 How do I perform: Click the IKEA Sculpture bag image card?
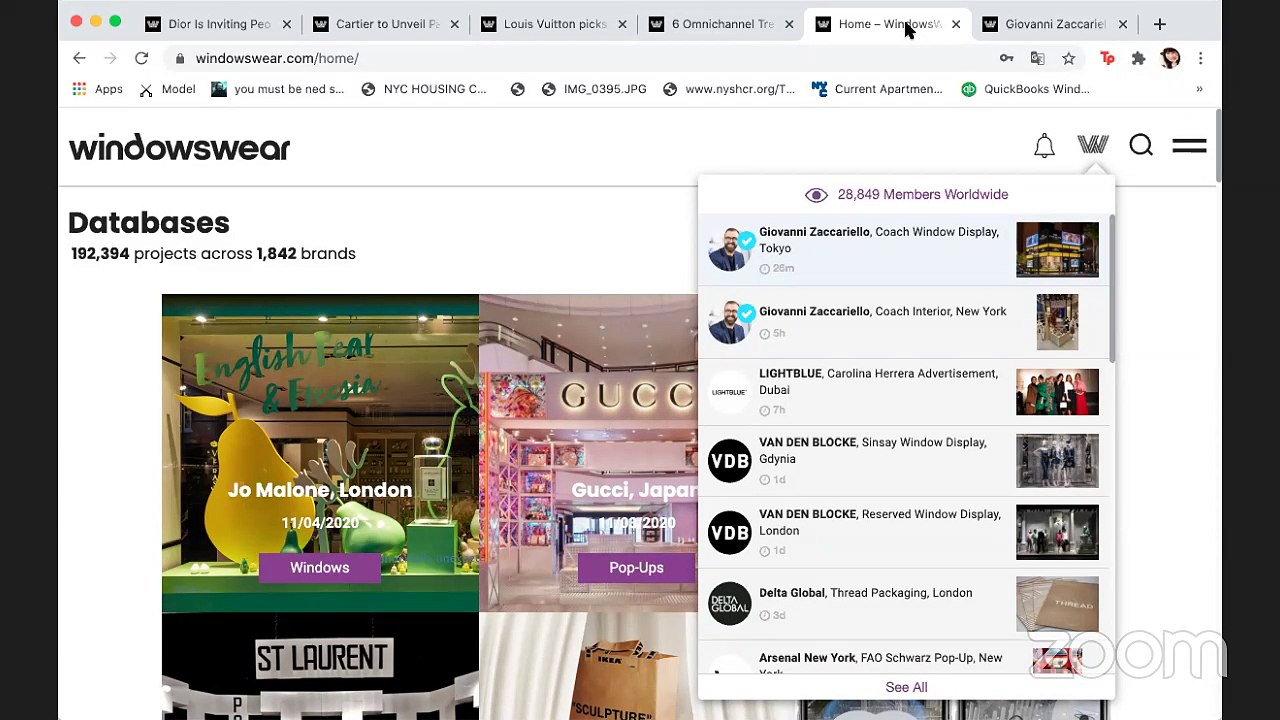[588, 666]
